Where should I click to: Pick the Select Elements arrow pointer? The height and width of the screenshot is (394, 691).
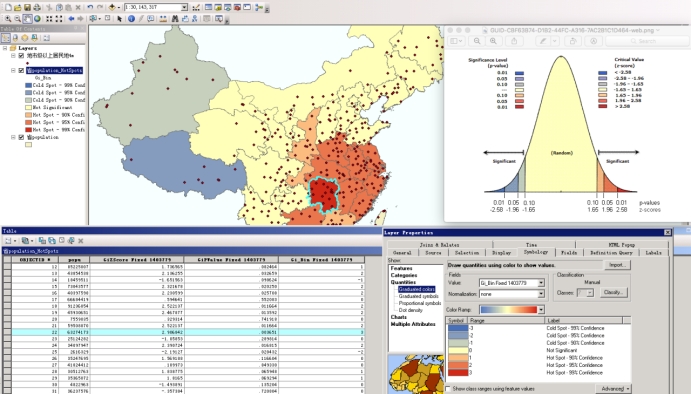coord(119,19)
